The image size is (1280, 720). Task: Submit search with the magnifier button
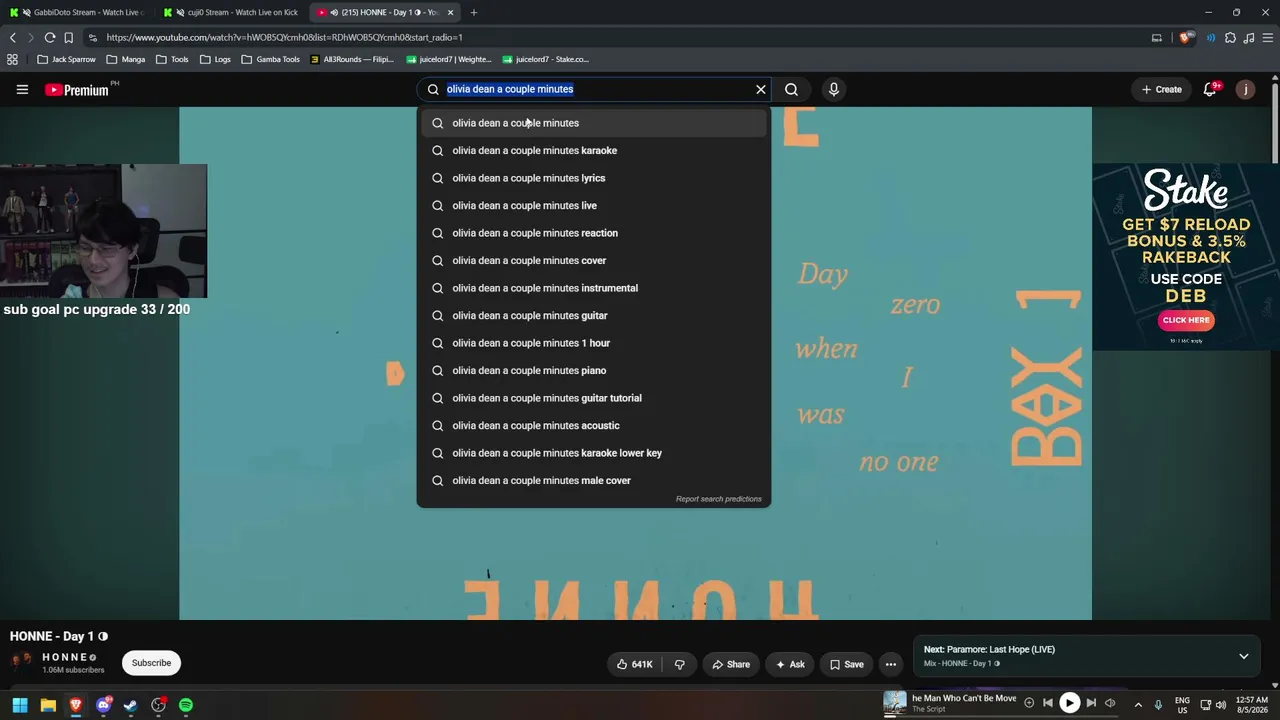(791, 89)
